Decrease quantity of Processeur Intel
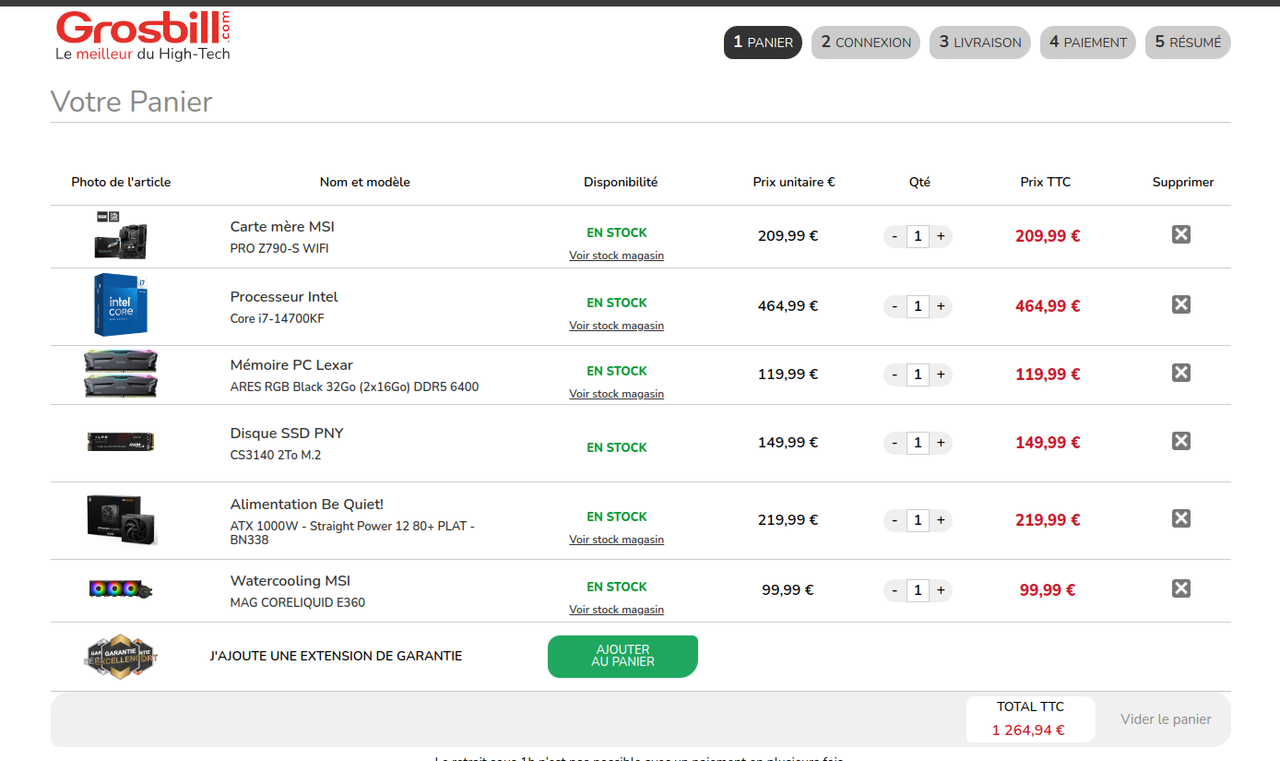 pyautogui.click(x=895, y=306)
